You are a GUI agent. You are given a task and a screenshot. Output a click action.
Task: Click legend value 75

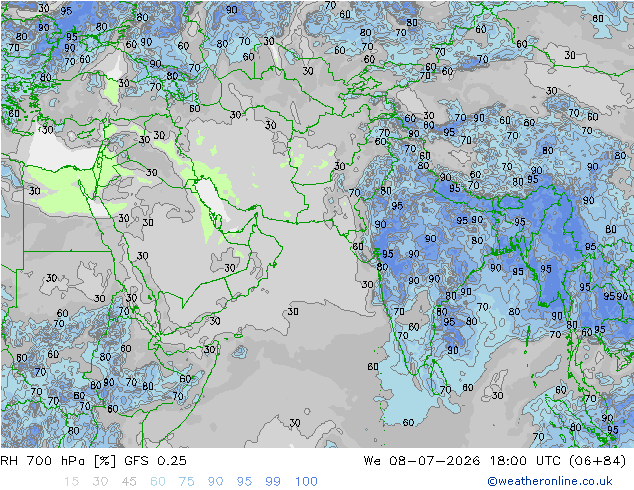point(186,482)
